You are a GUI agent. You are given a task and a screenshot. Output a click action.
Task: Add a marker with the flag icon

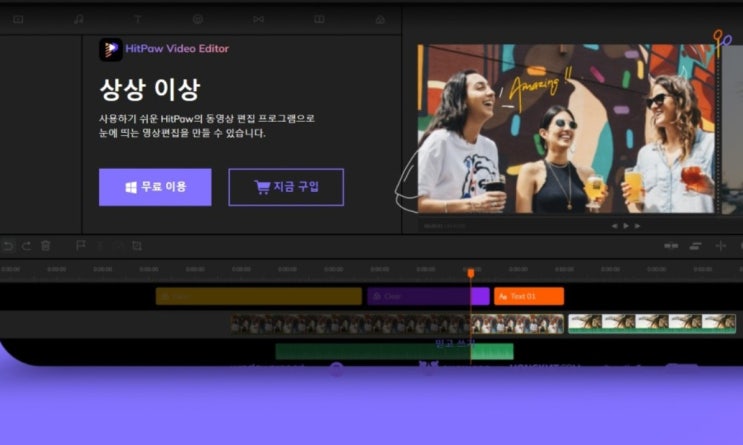pos(81,245)
